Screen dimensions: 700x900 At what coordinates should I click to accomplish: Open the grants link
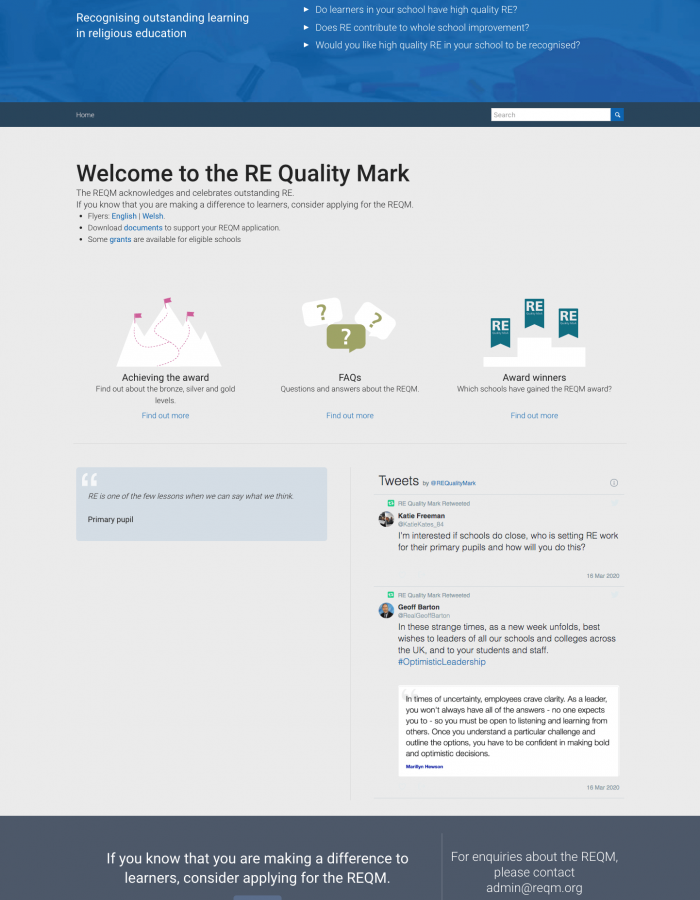point(120,239)
